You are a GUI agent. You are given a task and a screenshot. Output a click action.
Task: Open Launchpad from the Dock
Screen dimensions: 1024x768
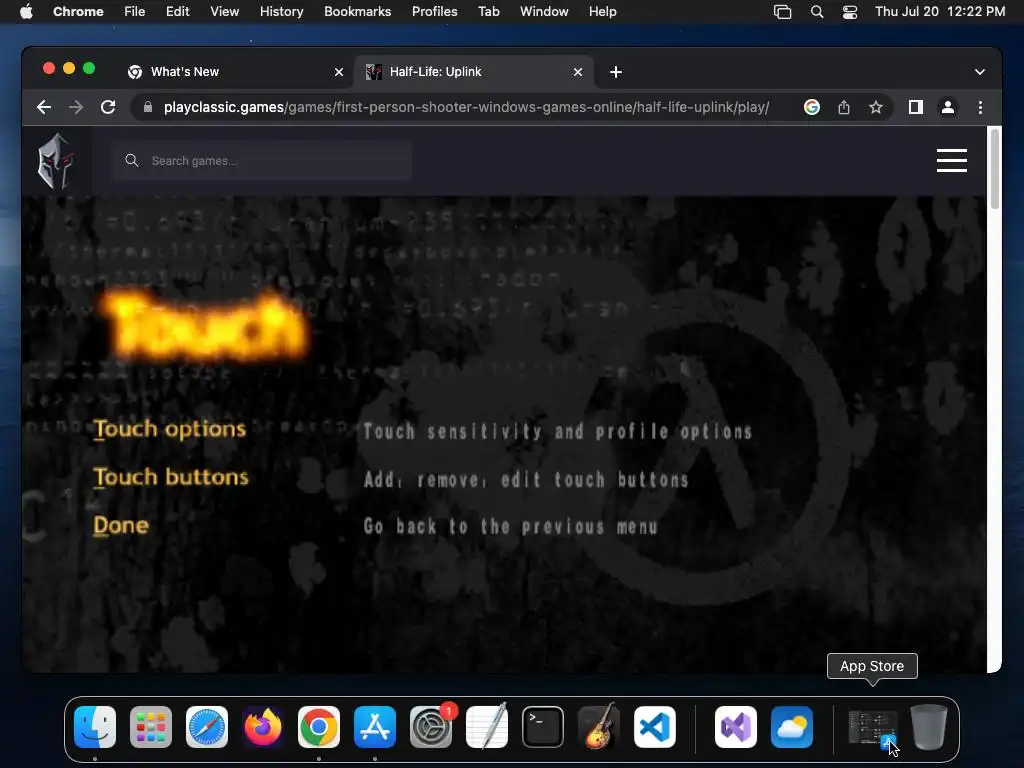pos(151,727)
